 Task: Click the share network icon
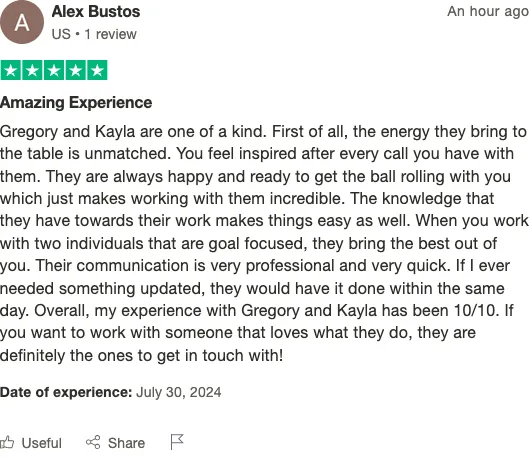tap(93, 442)
